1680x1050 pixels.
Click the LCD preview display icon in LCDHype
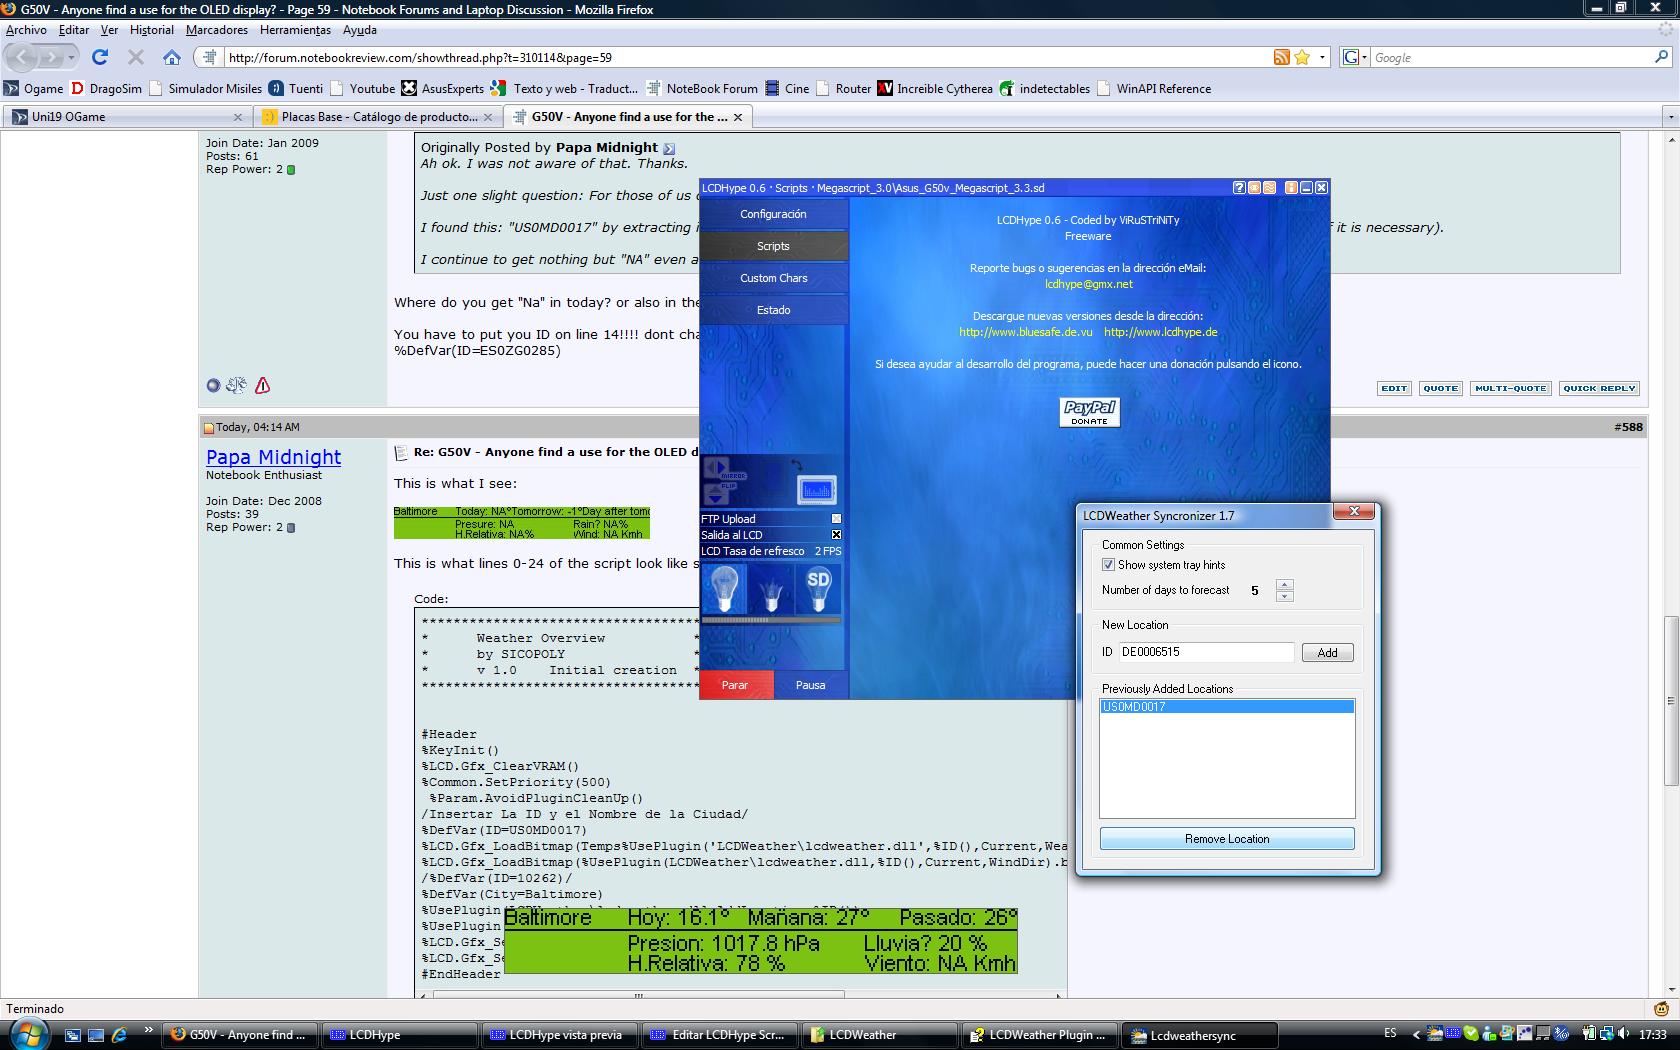pos(817,490)
